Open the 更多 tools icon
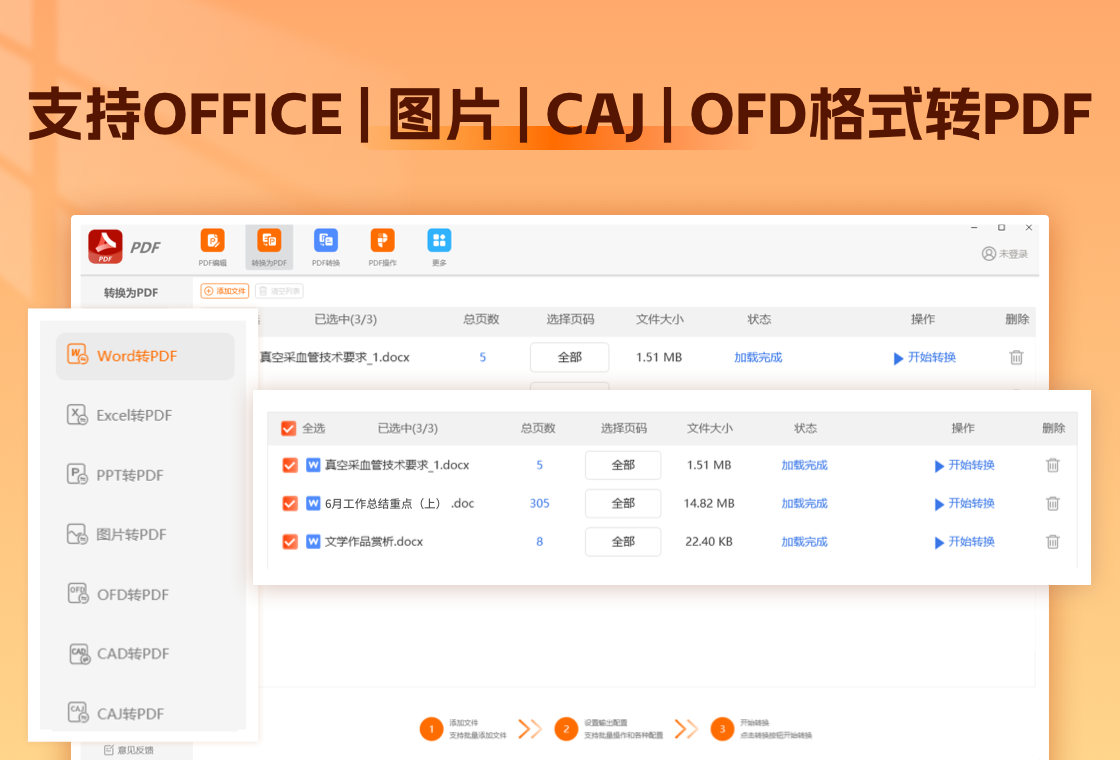Viewport: 1120px width, 760px height. (439, 247)
